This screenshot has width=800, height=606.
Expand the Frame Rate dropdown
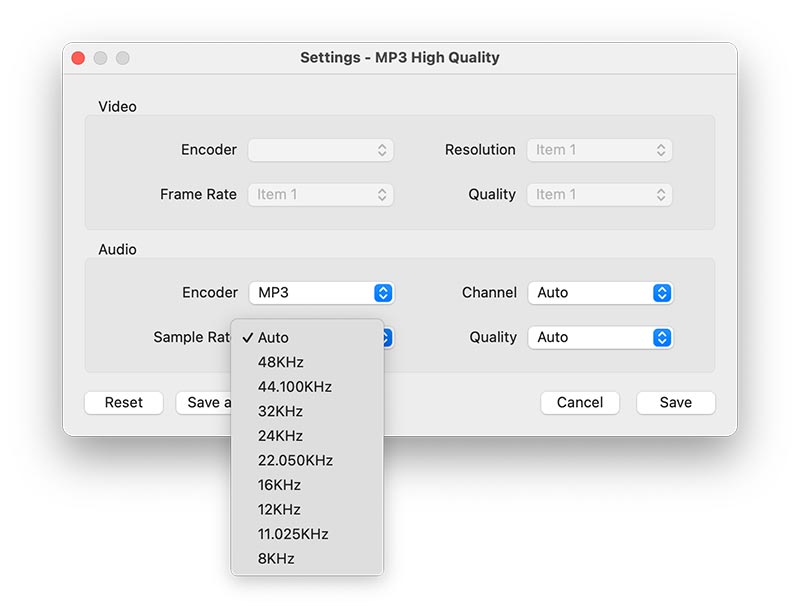321,194
